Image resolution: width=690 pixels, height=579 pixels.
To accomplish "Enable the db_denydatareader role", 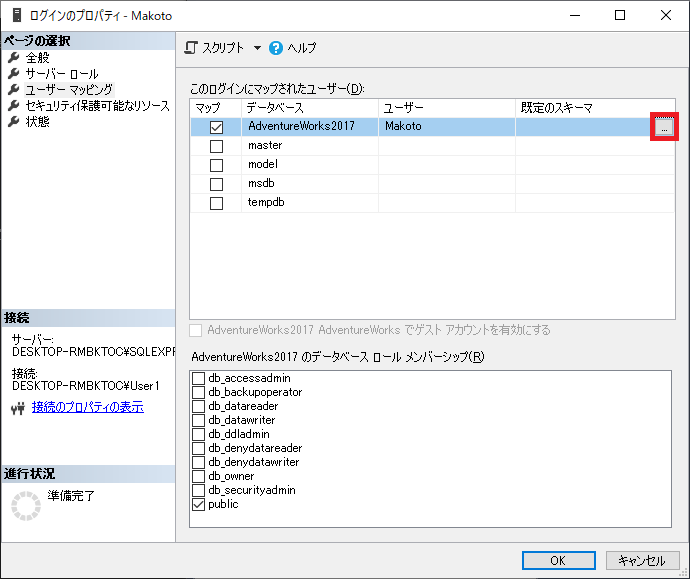I will click(x=198, y=448).
